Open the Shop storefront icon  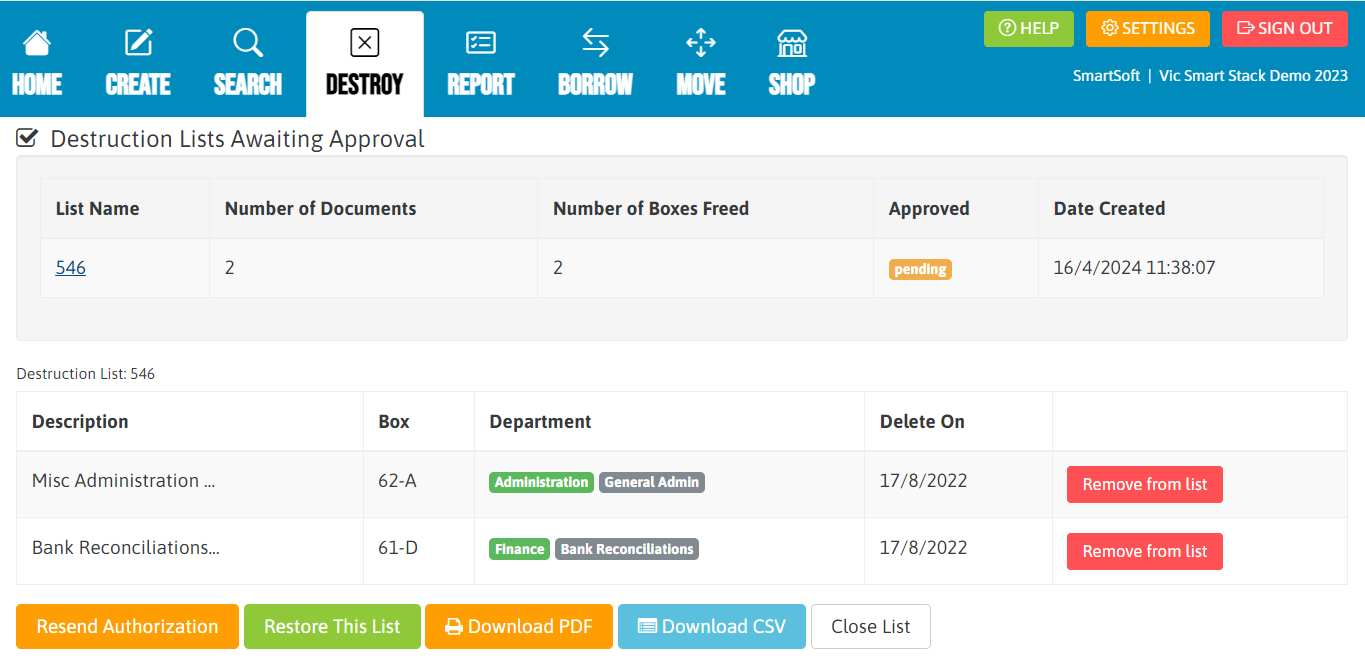coord(792,43)
